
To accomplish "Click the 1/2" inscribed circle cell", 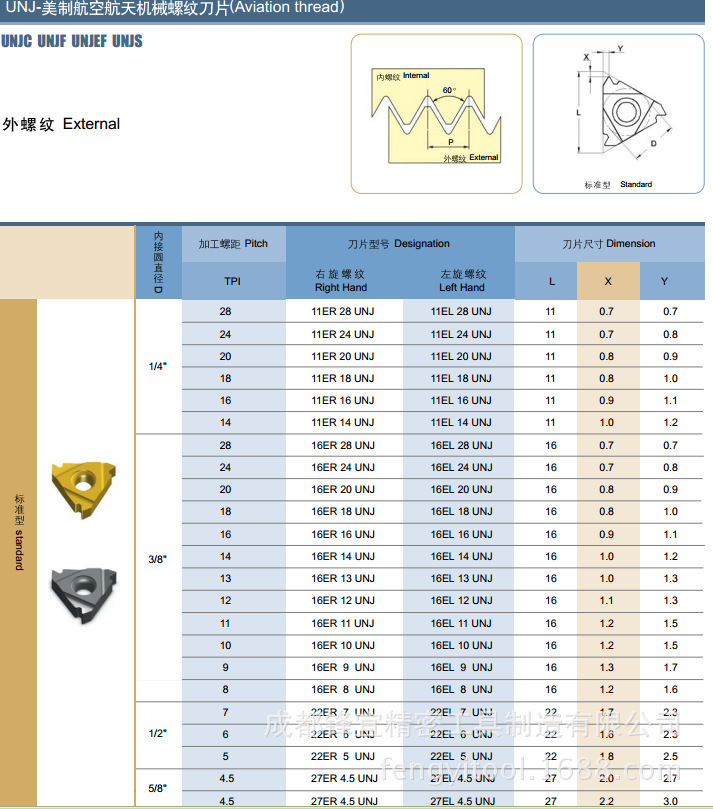I will [158, 733].
